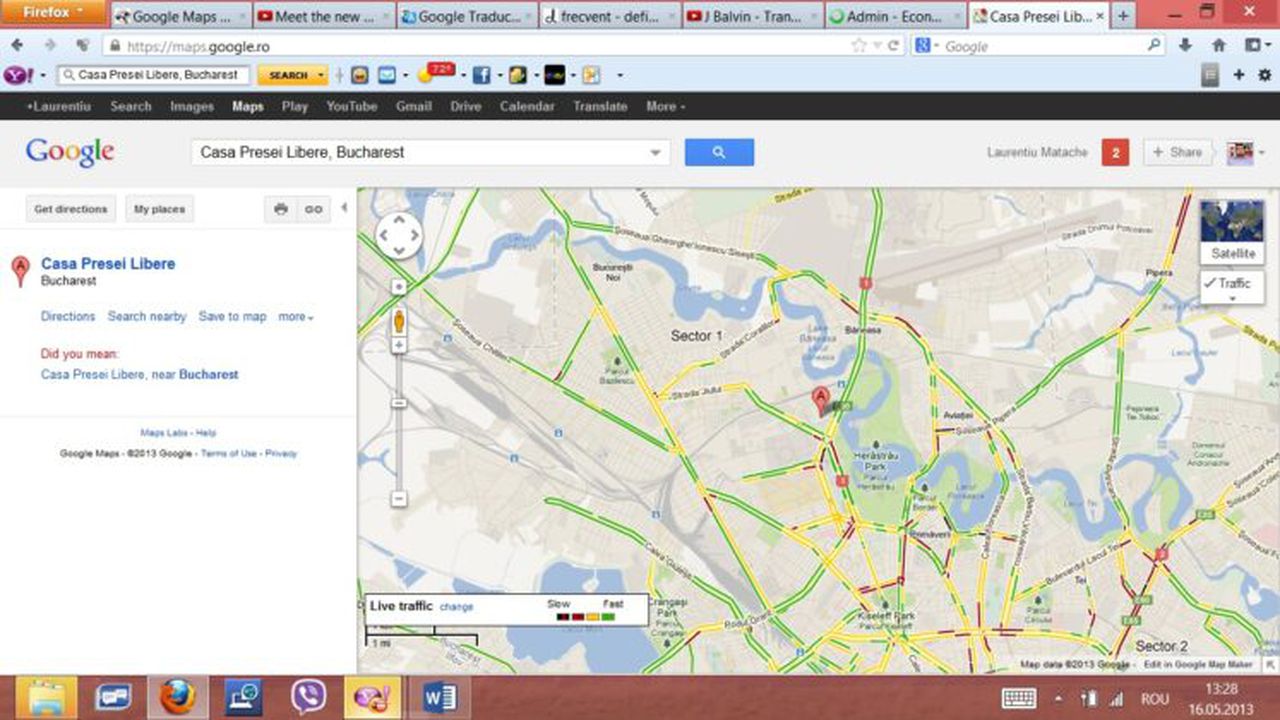Open the Yahoo toolbar mail icon
Viewport: 1280px width, 720px height.
tap(386, 75)
